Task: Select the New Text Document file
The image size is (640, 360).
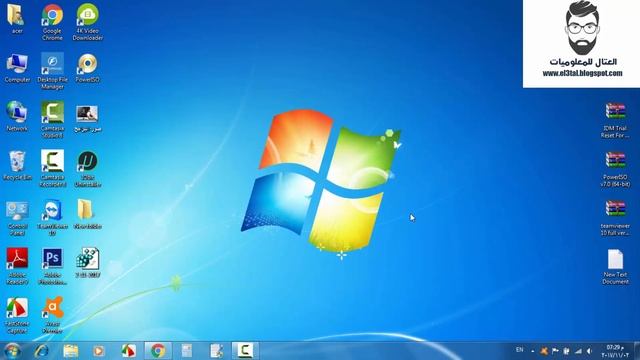Action: pos(615,267)
